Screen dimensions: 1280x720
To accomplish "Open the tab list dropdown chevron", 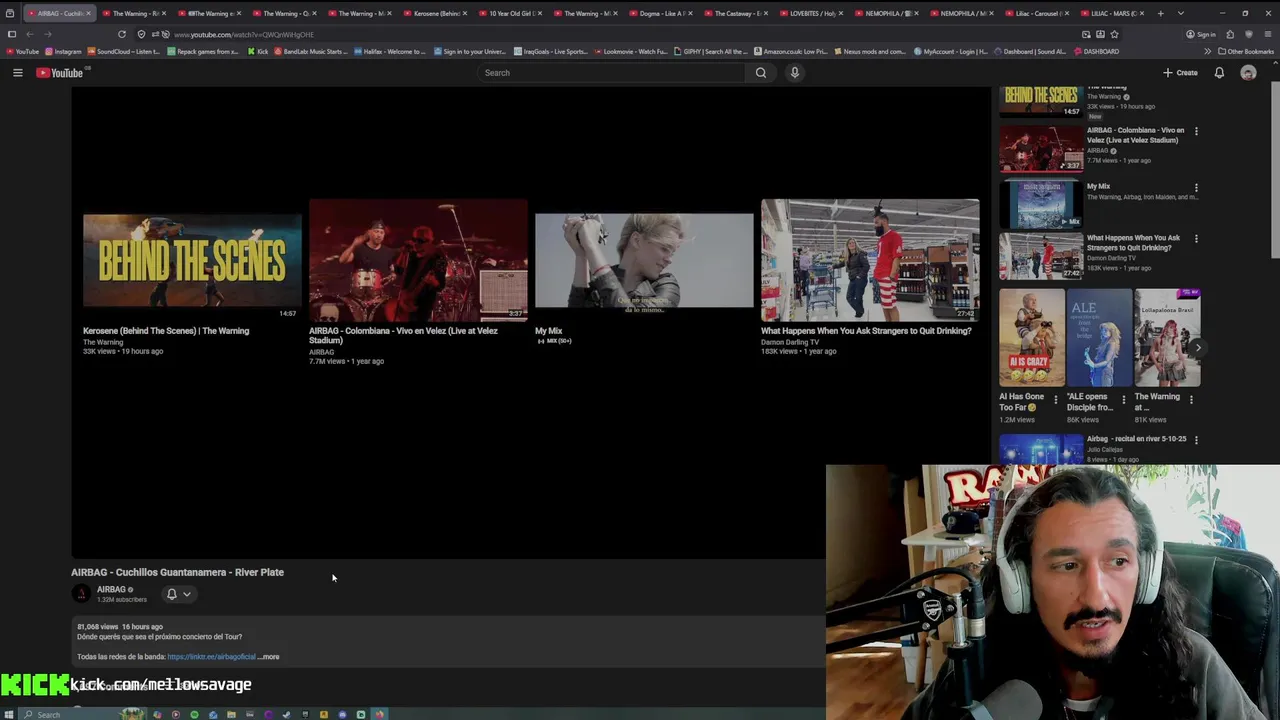I will coord(1181,13).
